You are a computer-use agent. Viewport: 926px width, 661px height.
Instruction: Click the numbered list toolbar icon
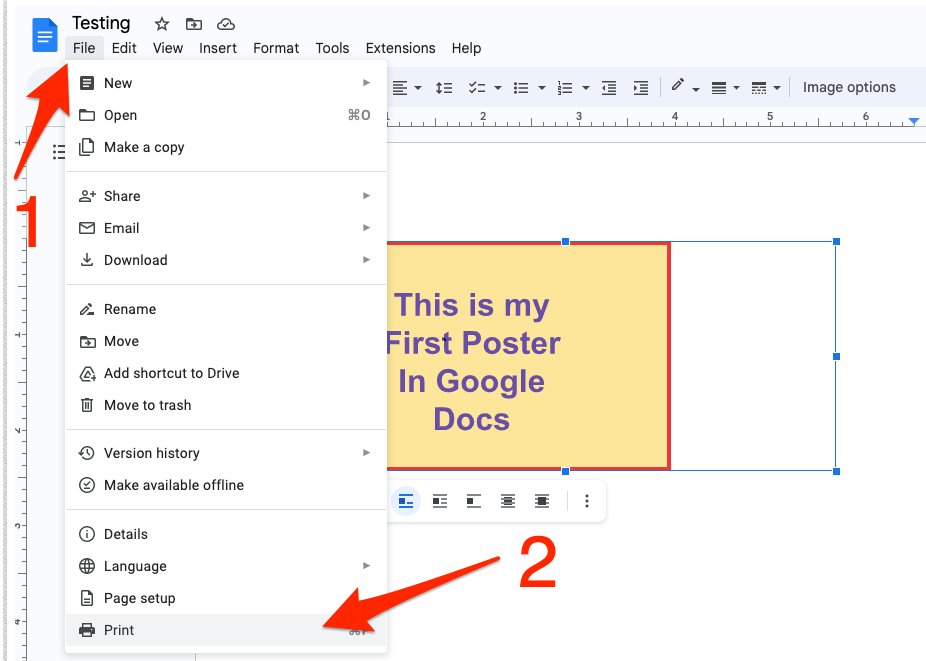click(x=565, y=88)
